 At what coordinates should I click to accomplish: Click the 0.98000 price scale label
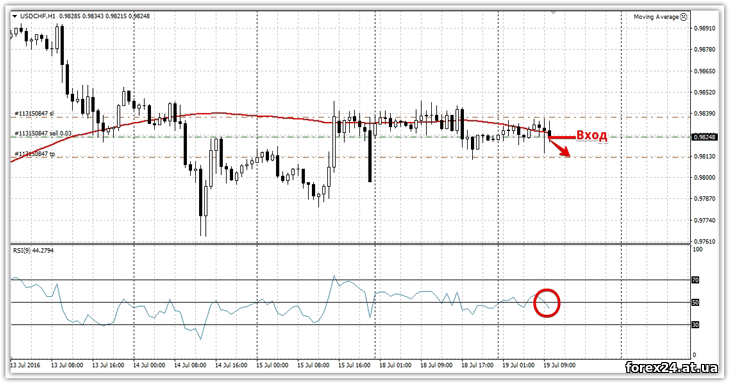point(704,178)
